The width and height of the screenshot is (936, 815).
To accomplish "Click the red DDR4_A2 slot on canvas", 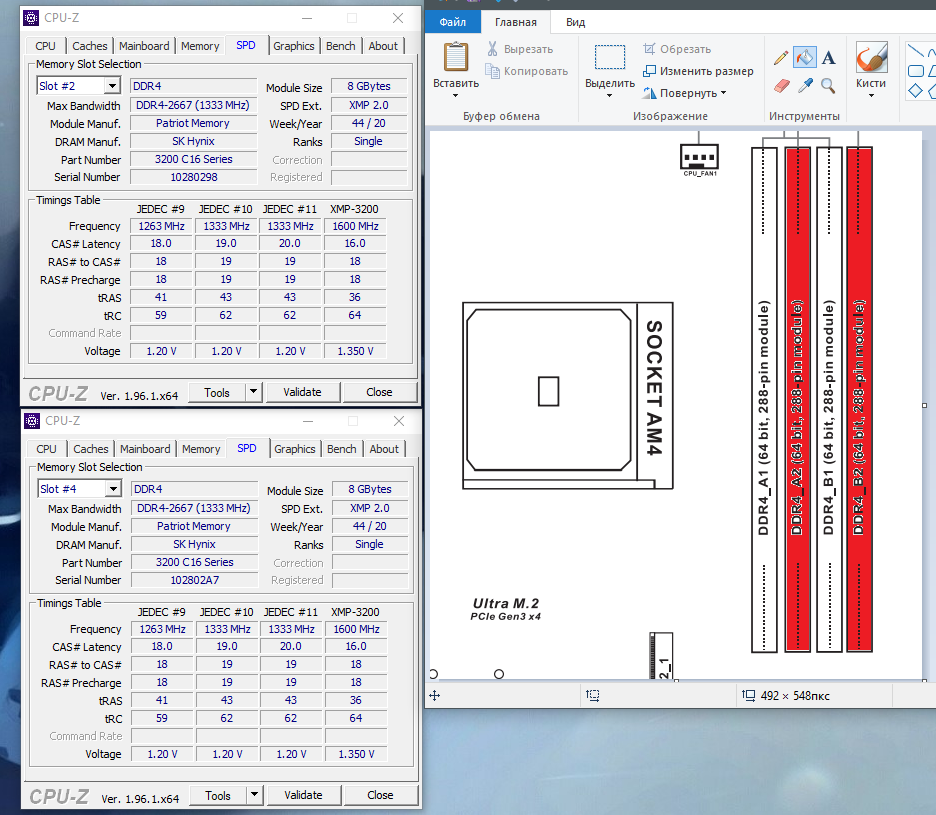I will coord(797,399).
